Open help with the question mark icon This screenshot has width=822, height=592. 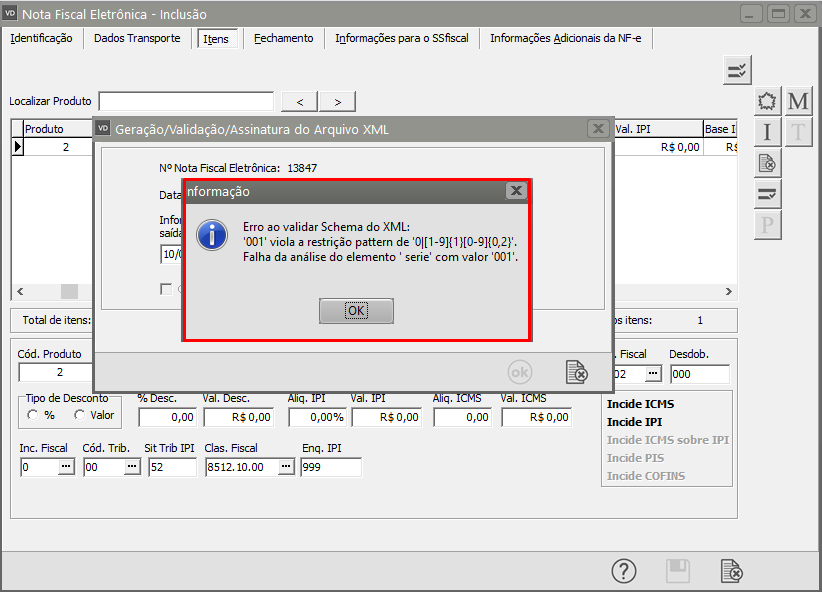(x=624, y=570)
